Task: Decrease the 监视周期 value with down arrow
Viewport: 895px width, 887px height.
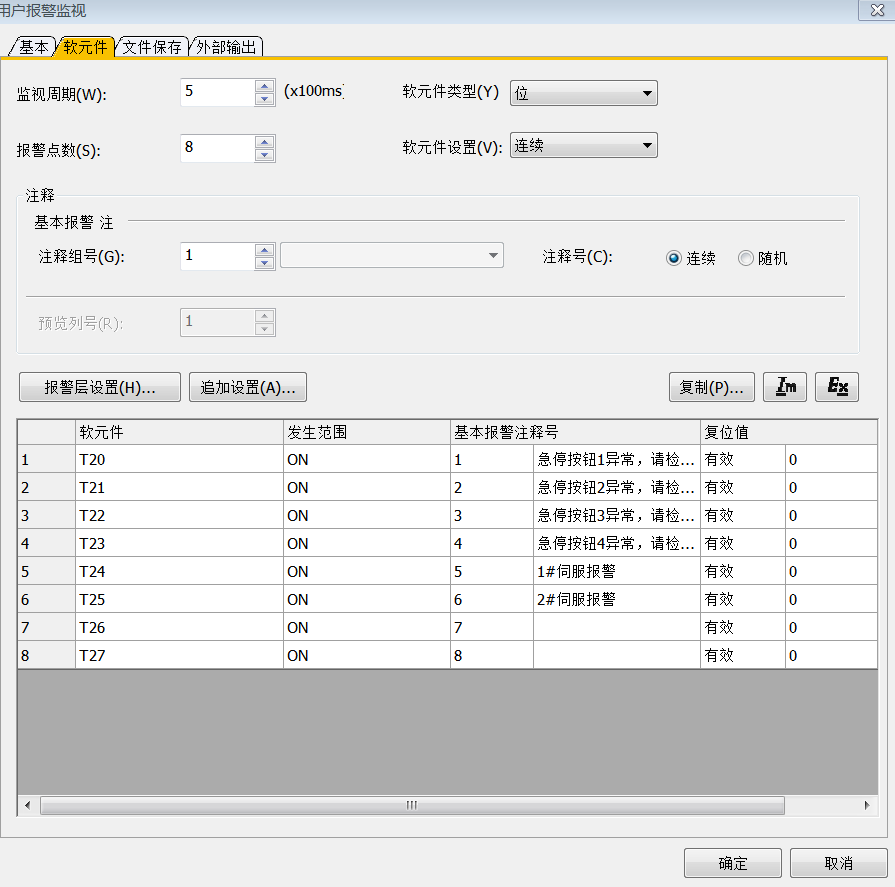Action: click(265, 99)
